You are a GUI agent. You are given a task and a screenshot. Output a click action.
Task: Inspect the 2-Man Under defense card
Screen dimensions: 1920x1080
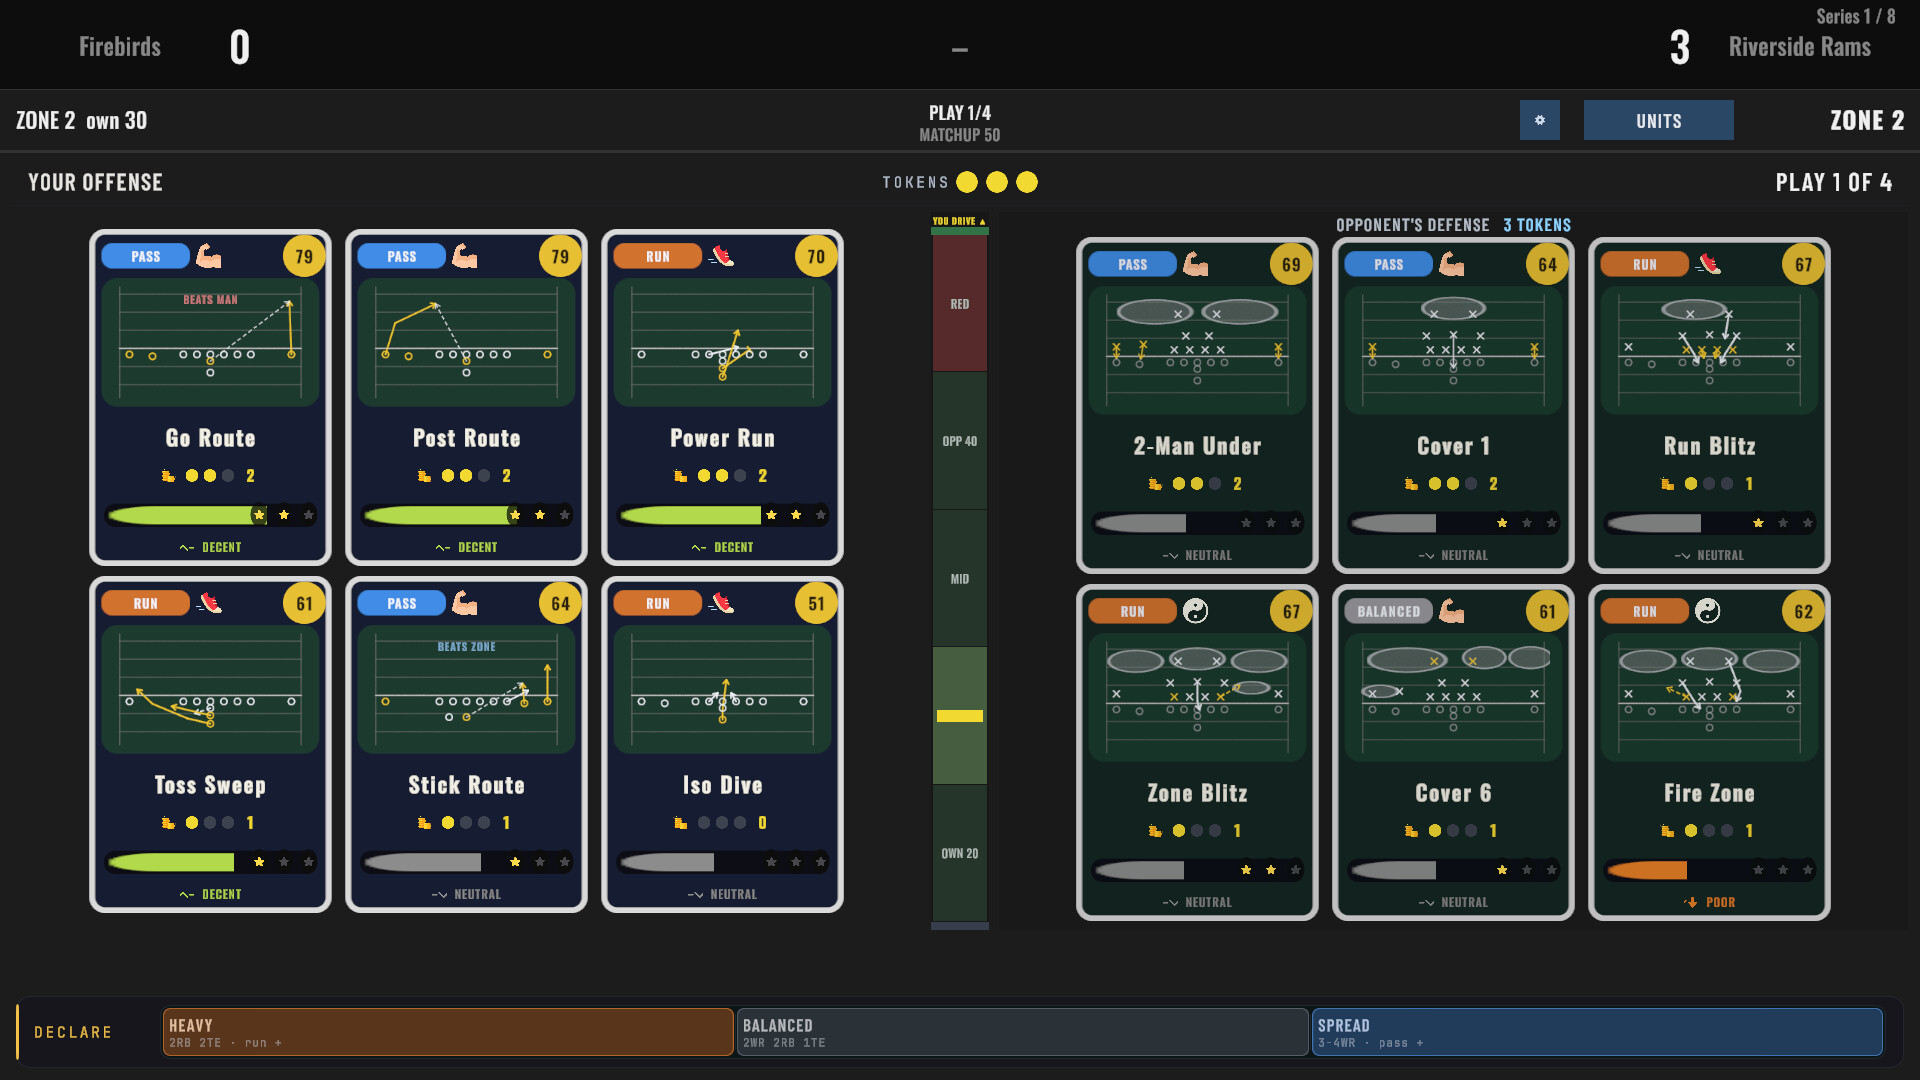[1197, 405]
